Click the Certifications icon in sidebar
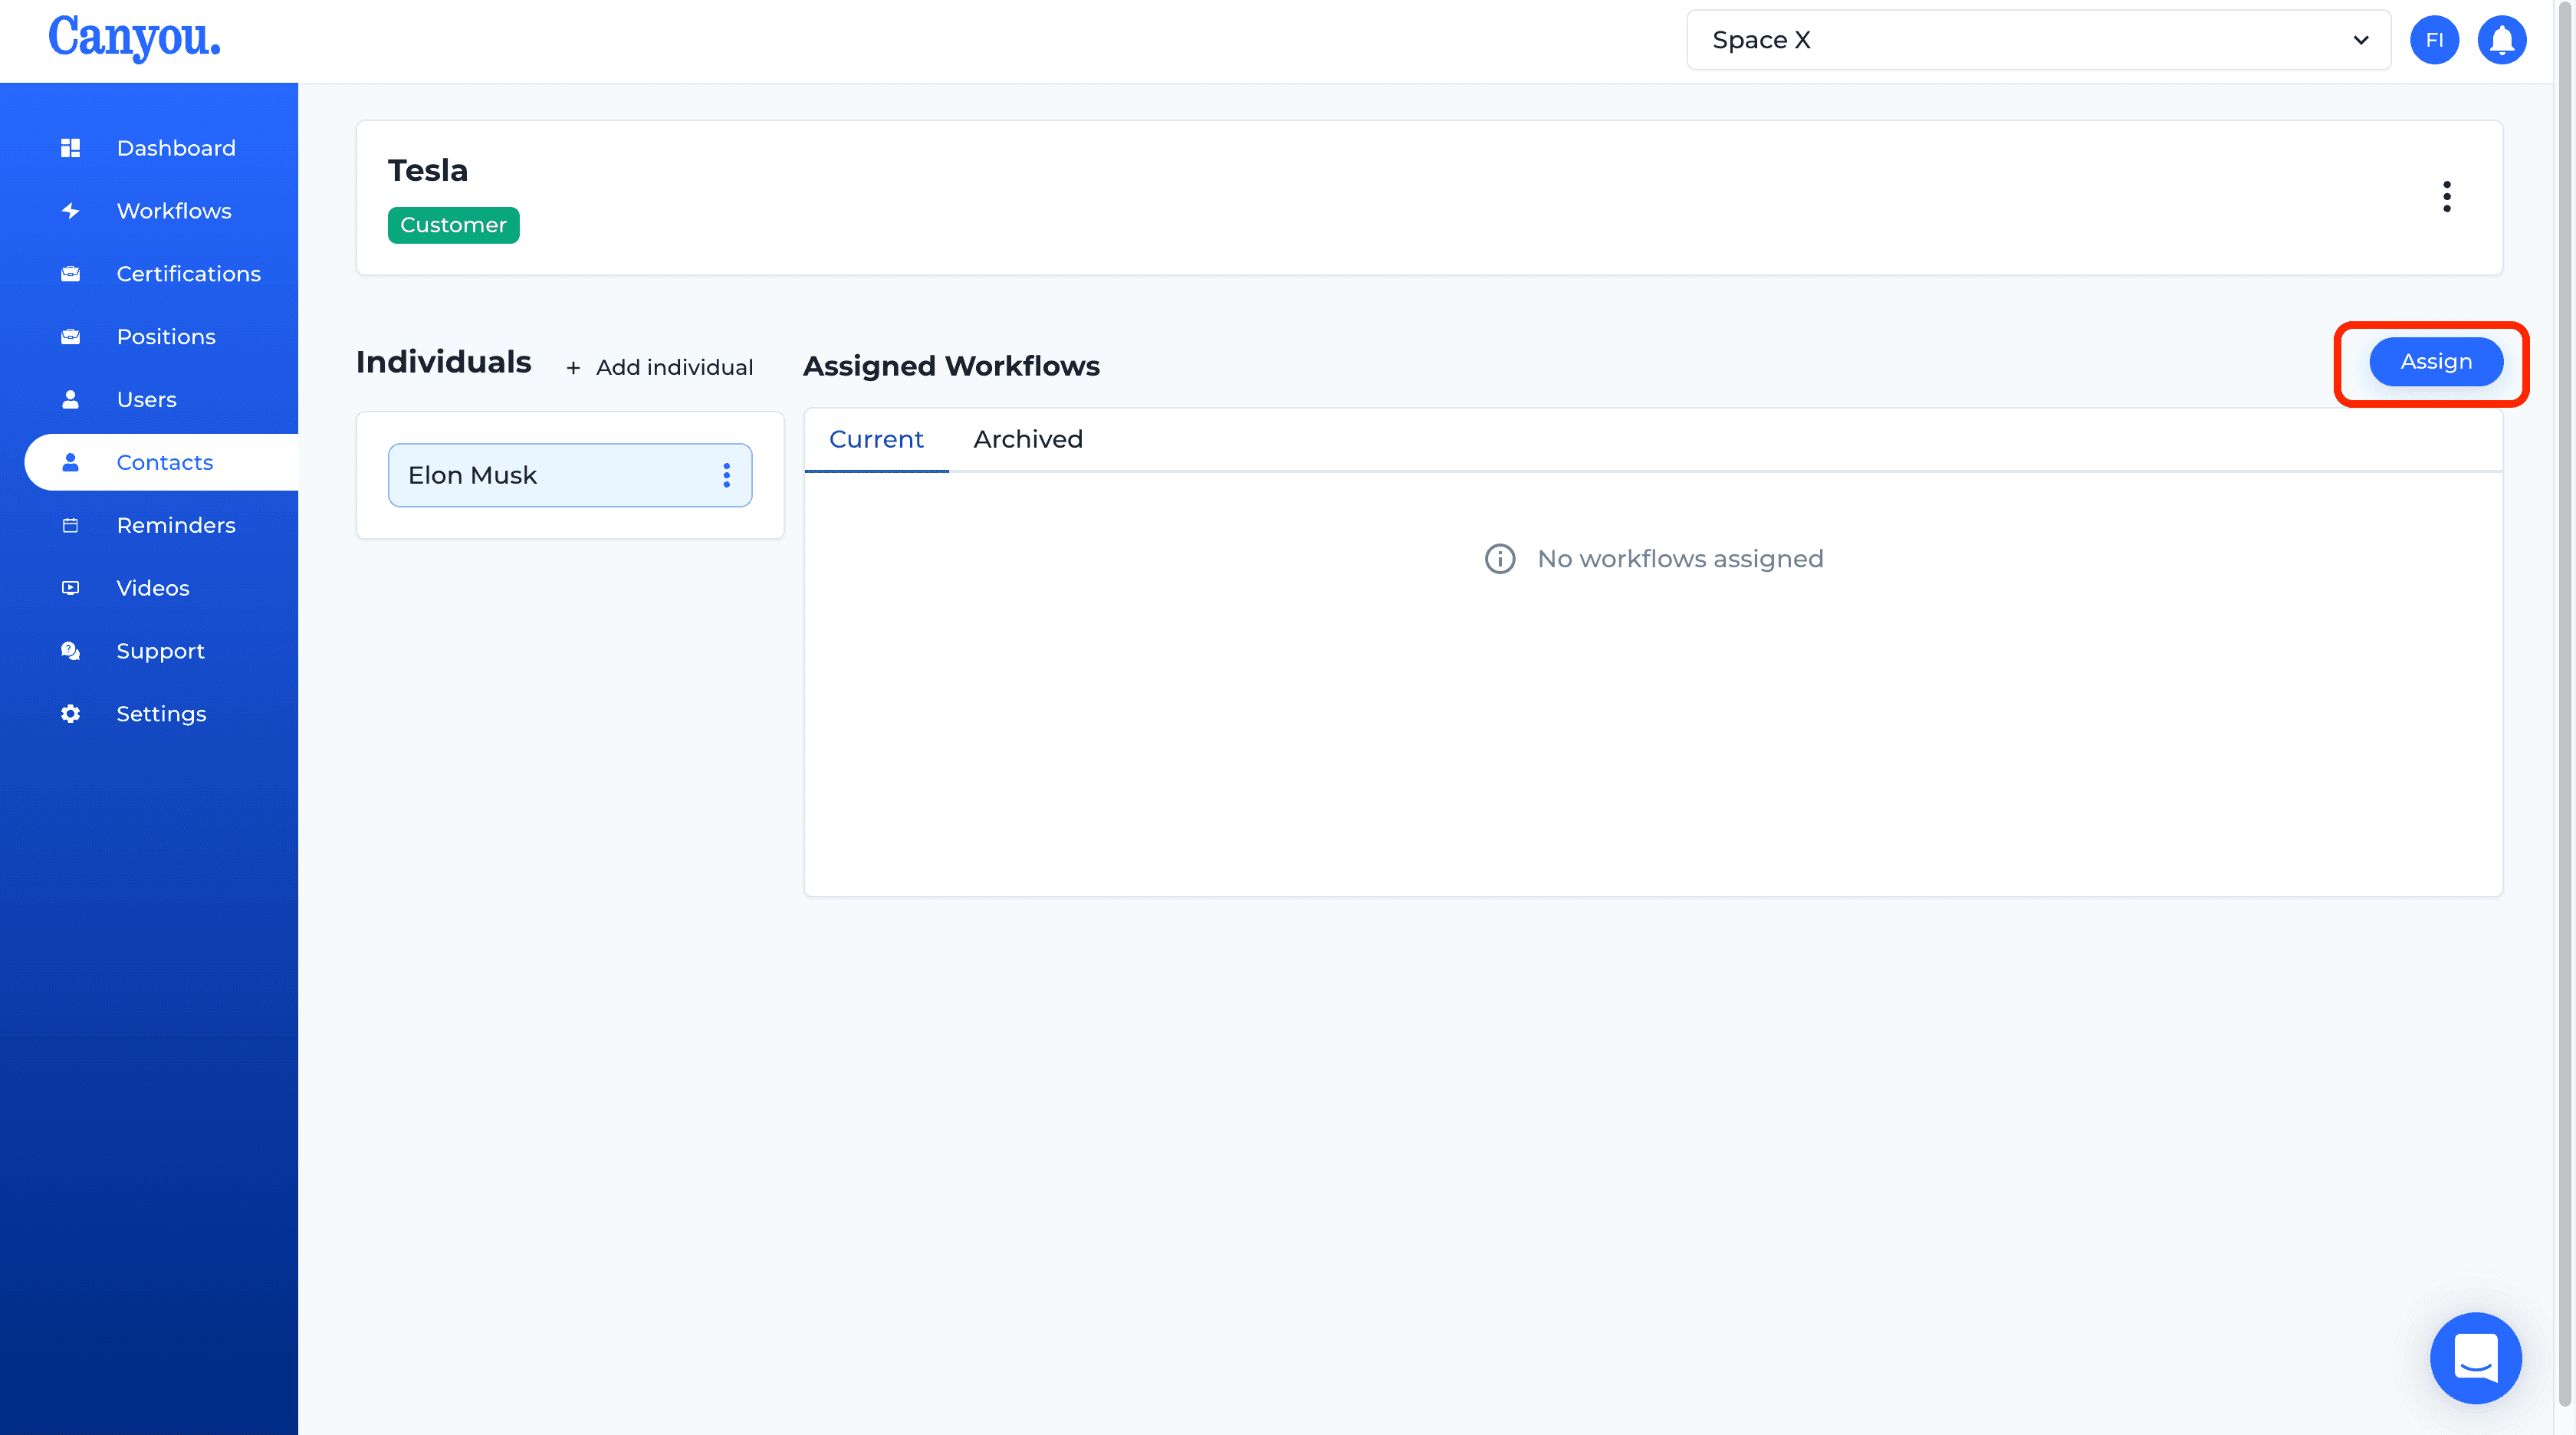 tap(71, 272)
